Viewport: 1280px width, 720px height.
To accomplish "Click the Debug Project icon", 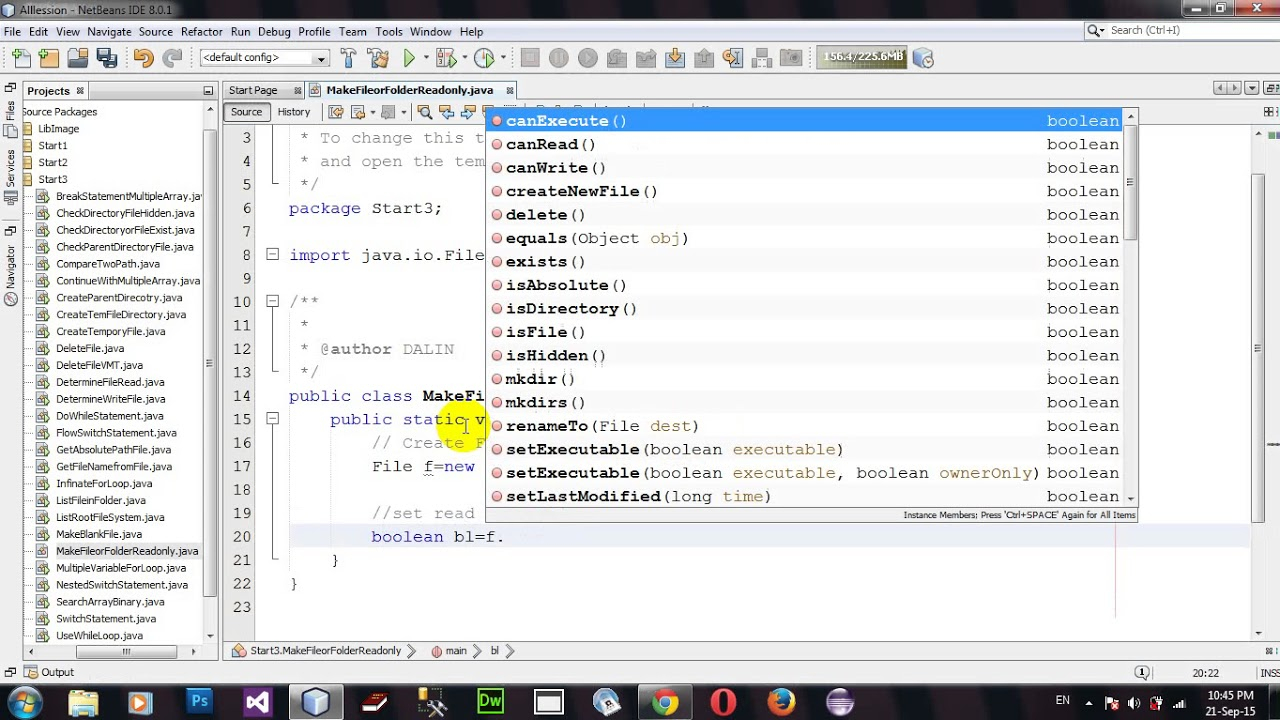I will point(444,58).
